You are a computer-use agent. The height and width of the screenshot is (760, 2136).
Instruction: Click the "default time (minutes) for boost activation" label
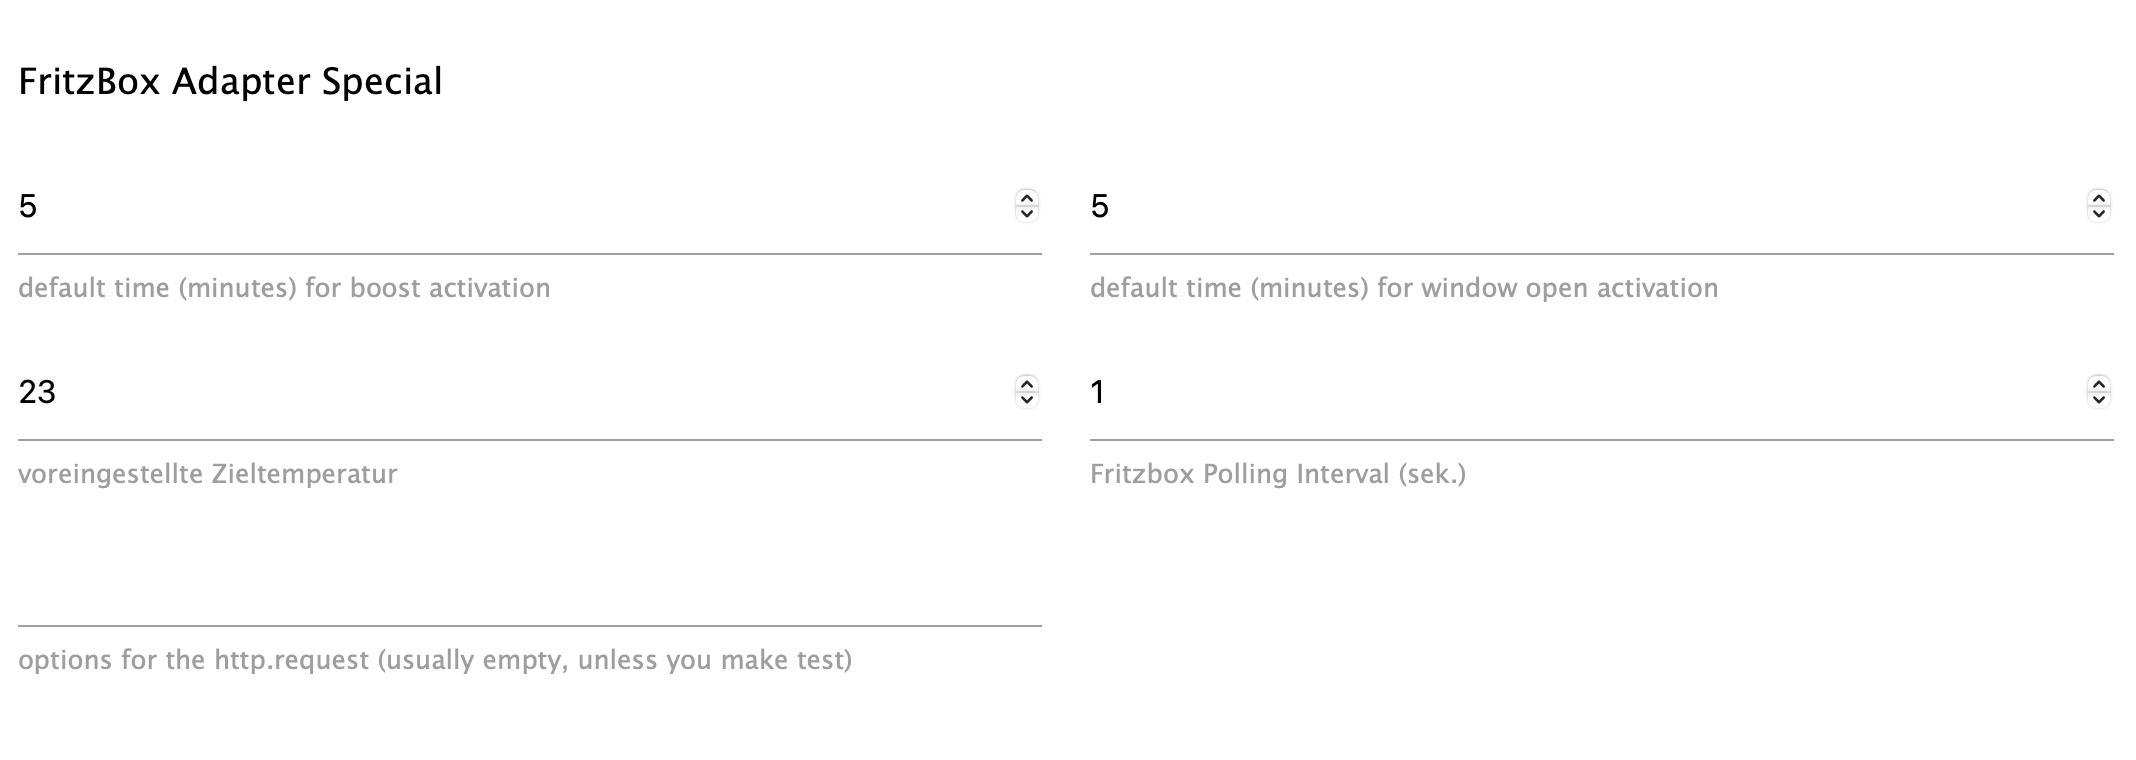point(284,288)
